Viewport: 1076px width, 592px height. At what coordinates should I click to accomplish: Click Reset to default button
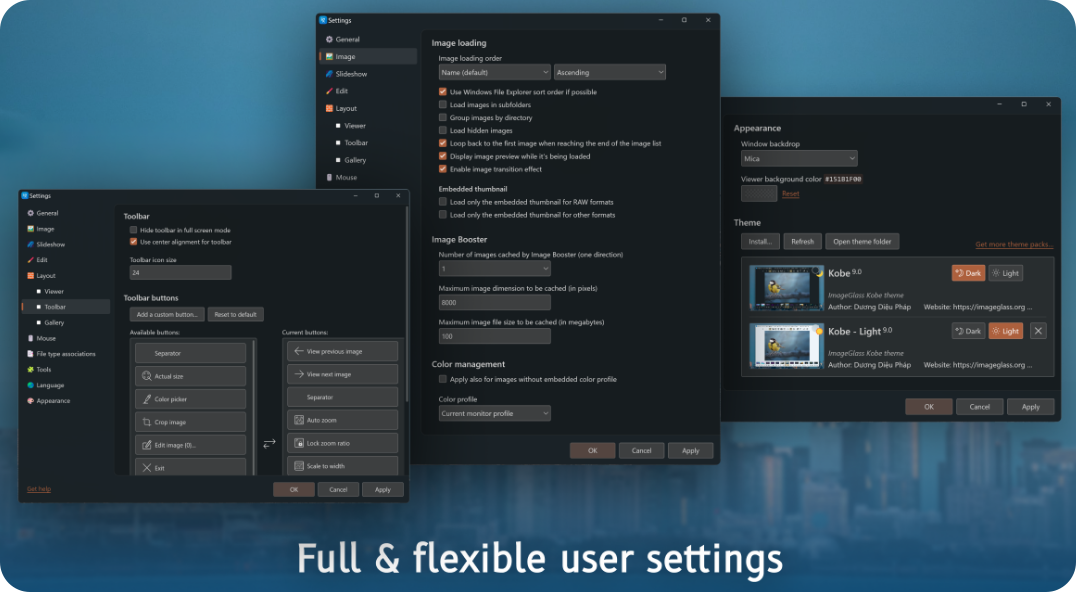(235, 314)
